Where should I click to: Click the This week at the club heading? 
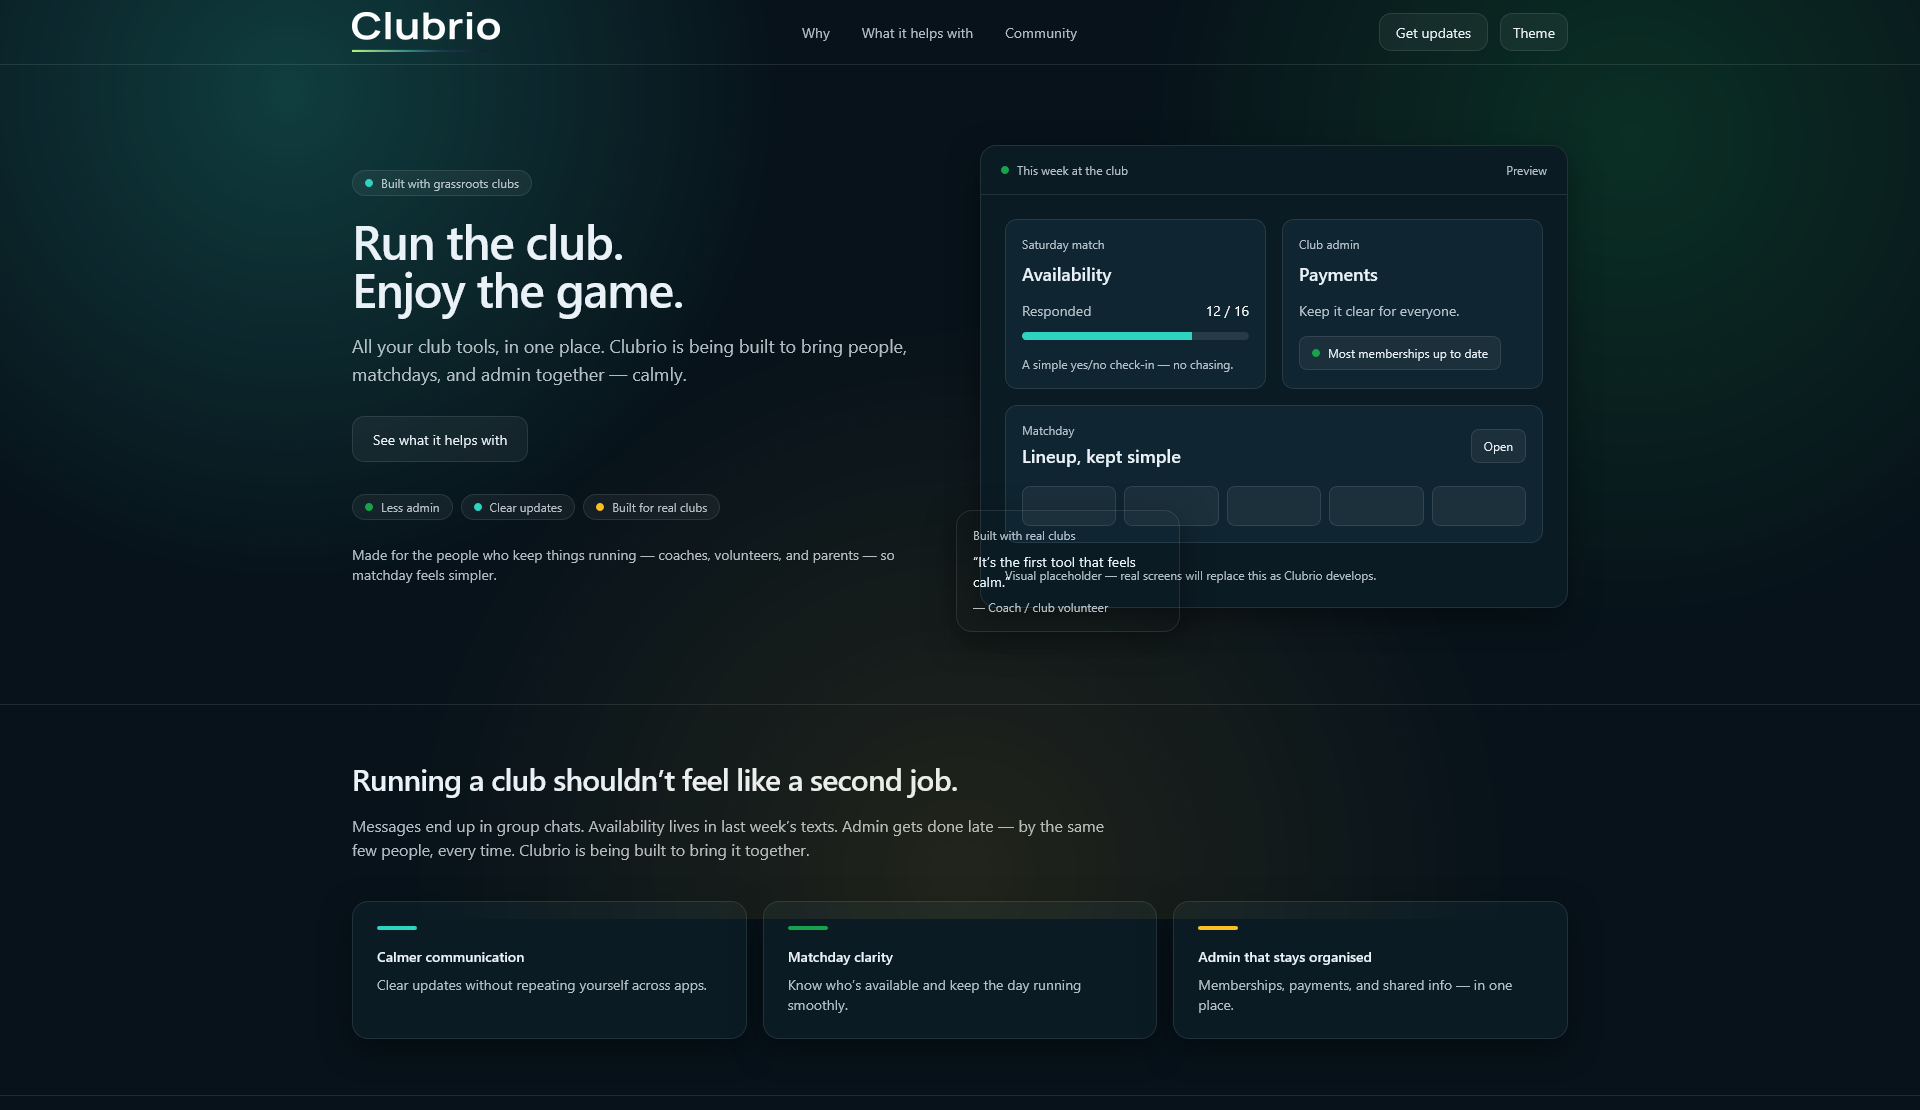coord(1072,171)
